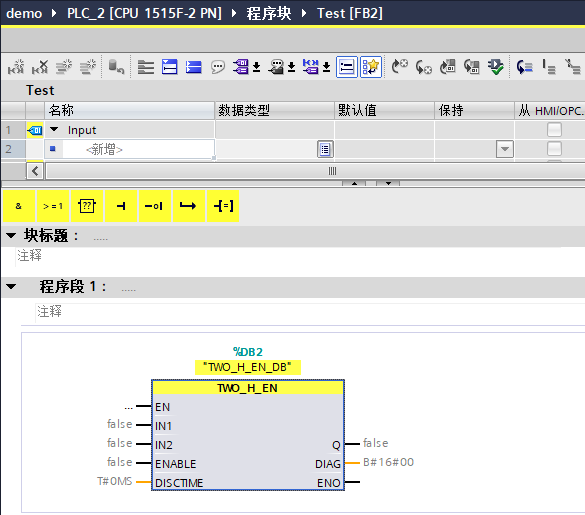Viewport: 585px width, 515px height.
Task: Click the reset start values database icon
Action: point(116,67)
